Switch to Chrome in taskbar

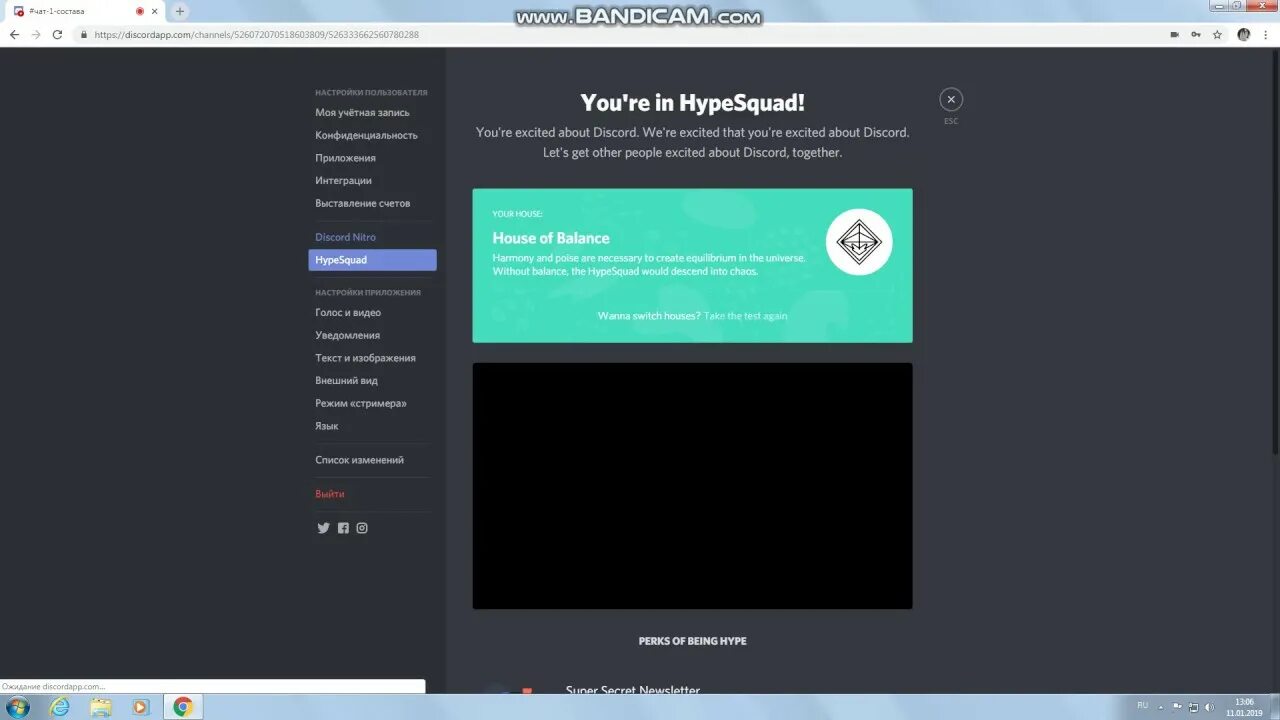point(183,707)
